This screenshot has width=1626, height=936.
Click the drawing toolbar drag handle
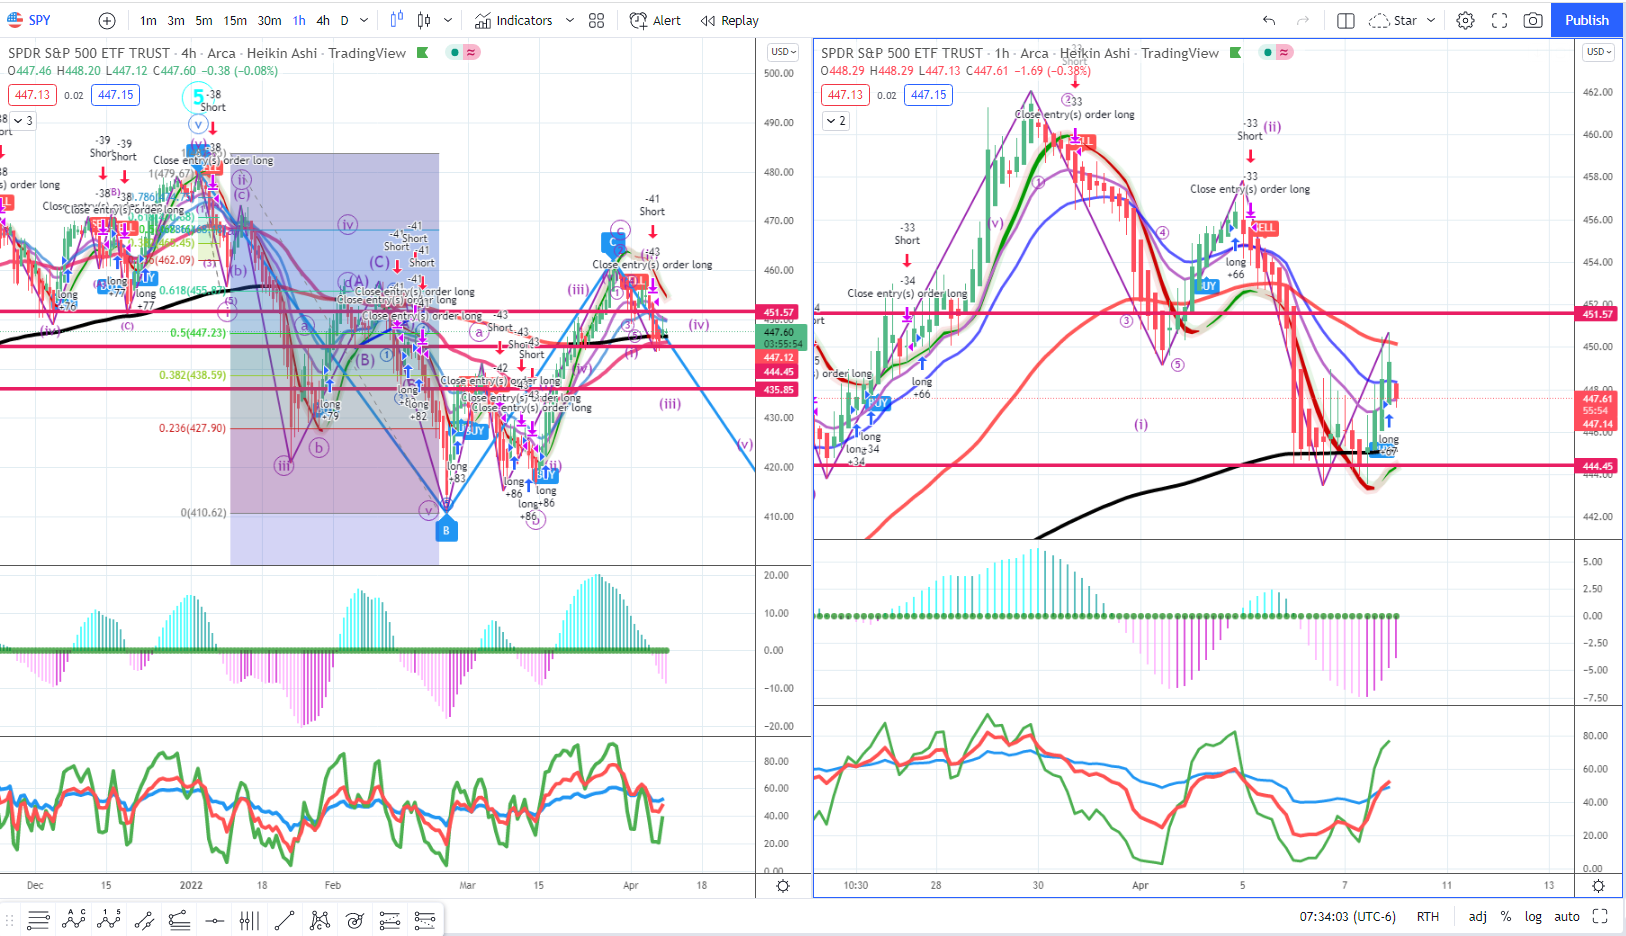click(11, 920)
